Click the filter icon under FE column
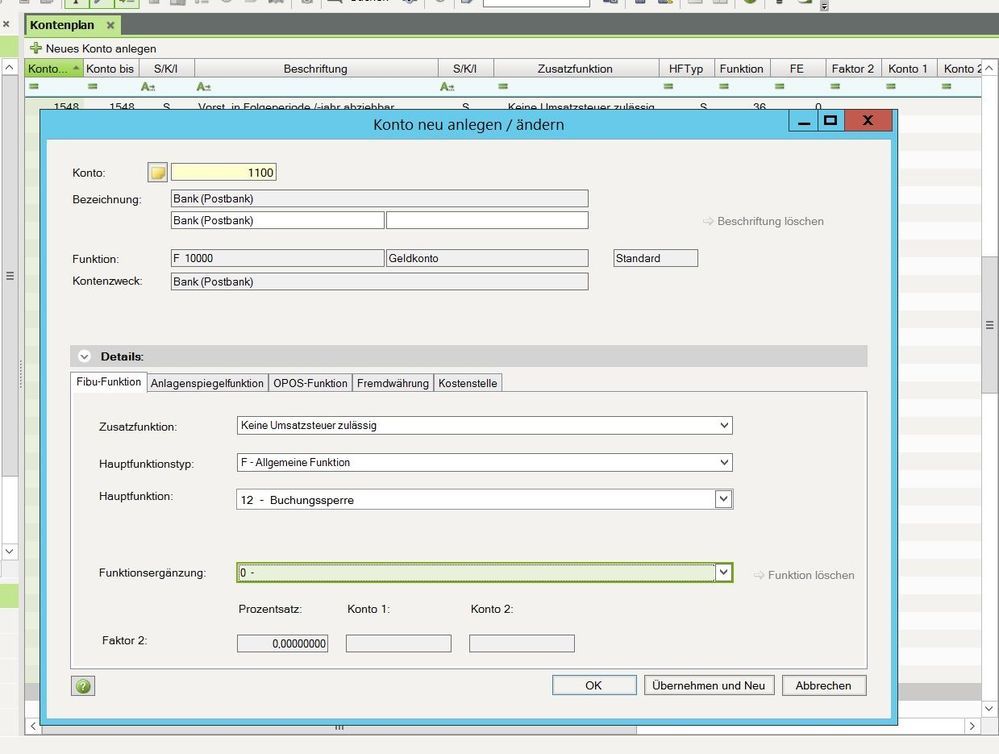Screen dimensions: 999x754 pyautogui.click(x=779, y=86)
